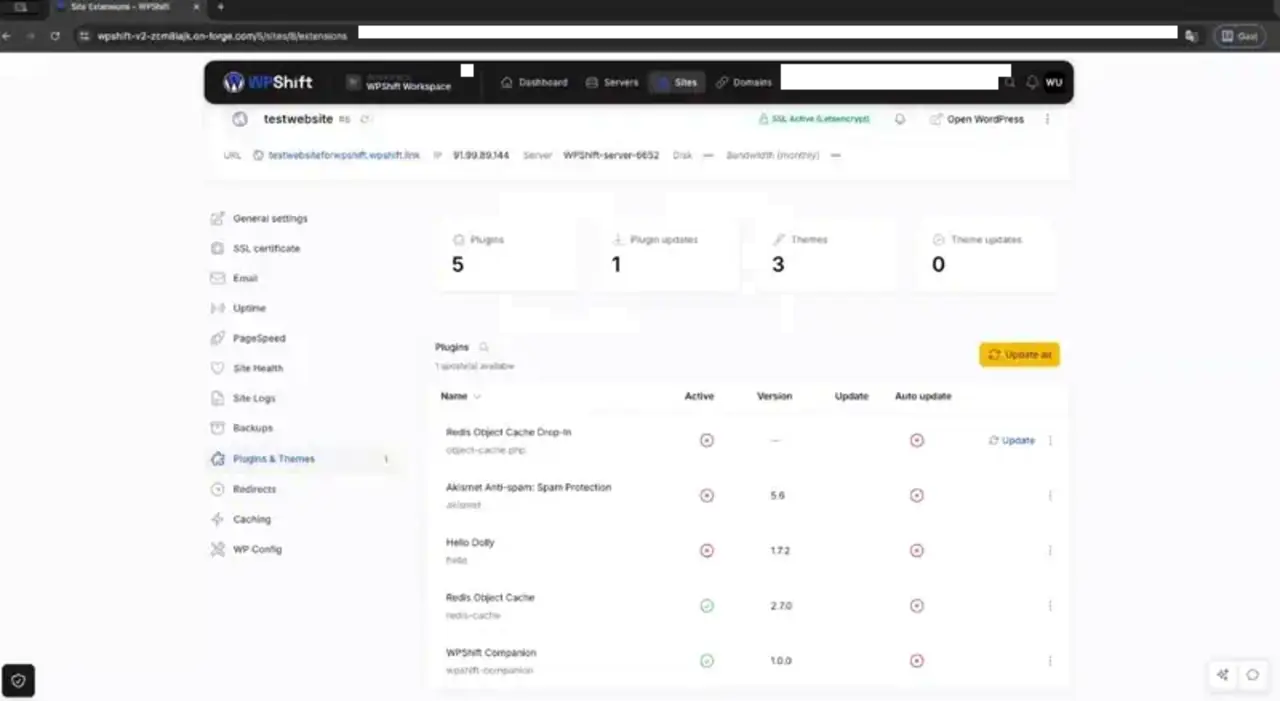The height and width of the screenshot is (701, 1280).
Task: Click the browser address bar URL
Action: pos(222,35)
